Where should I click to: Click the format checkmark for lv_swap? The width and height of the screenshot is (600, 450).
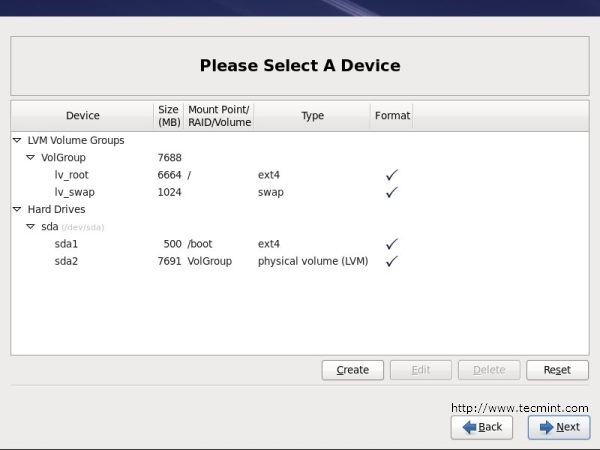[392, 192]
